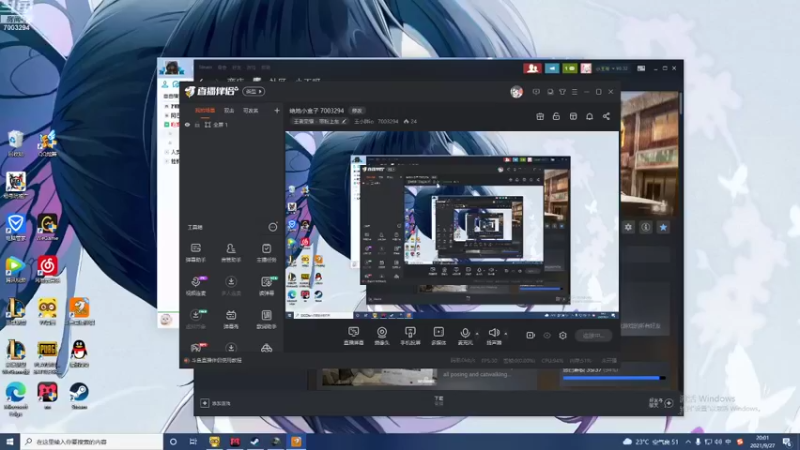The width and height of the screenshot is (800, 450).
Task: Open the streamer tasks checkmark clipboard tool
Action: (x=266, y=252)
